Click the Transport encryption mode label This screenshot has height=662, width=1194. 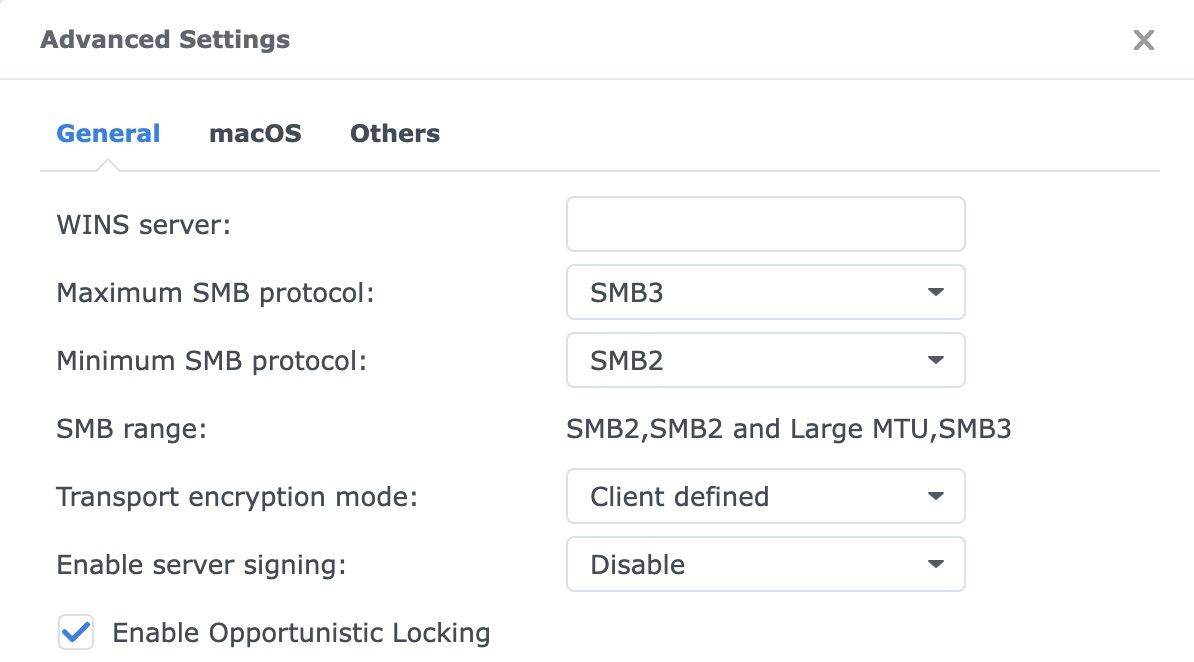pyautogui.click(x=236, y=497)
